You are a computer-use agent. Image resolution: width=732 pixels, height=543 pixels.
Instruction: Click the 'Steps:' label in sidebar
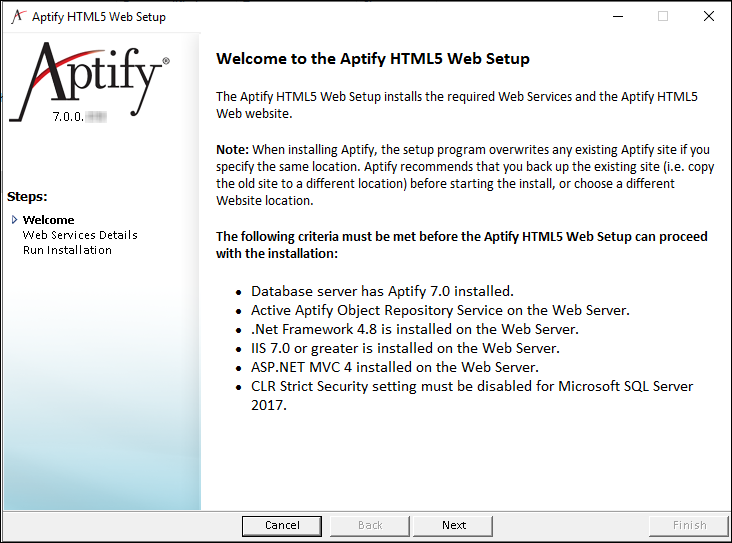27,197
